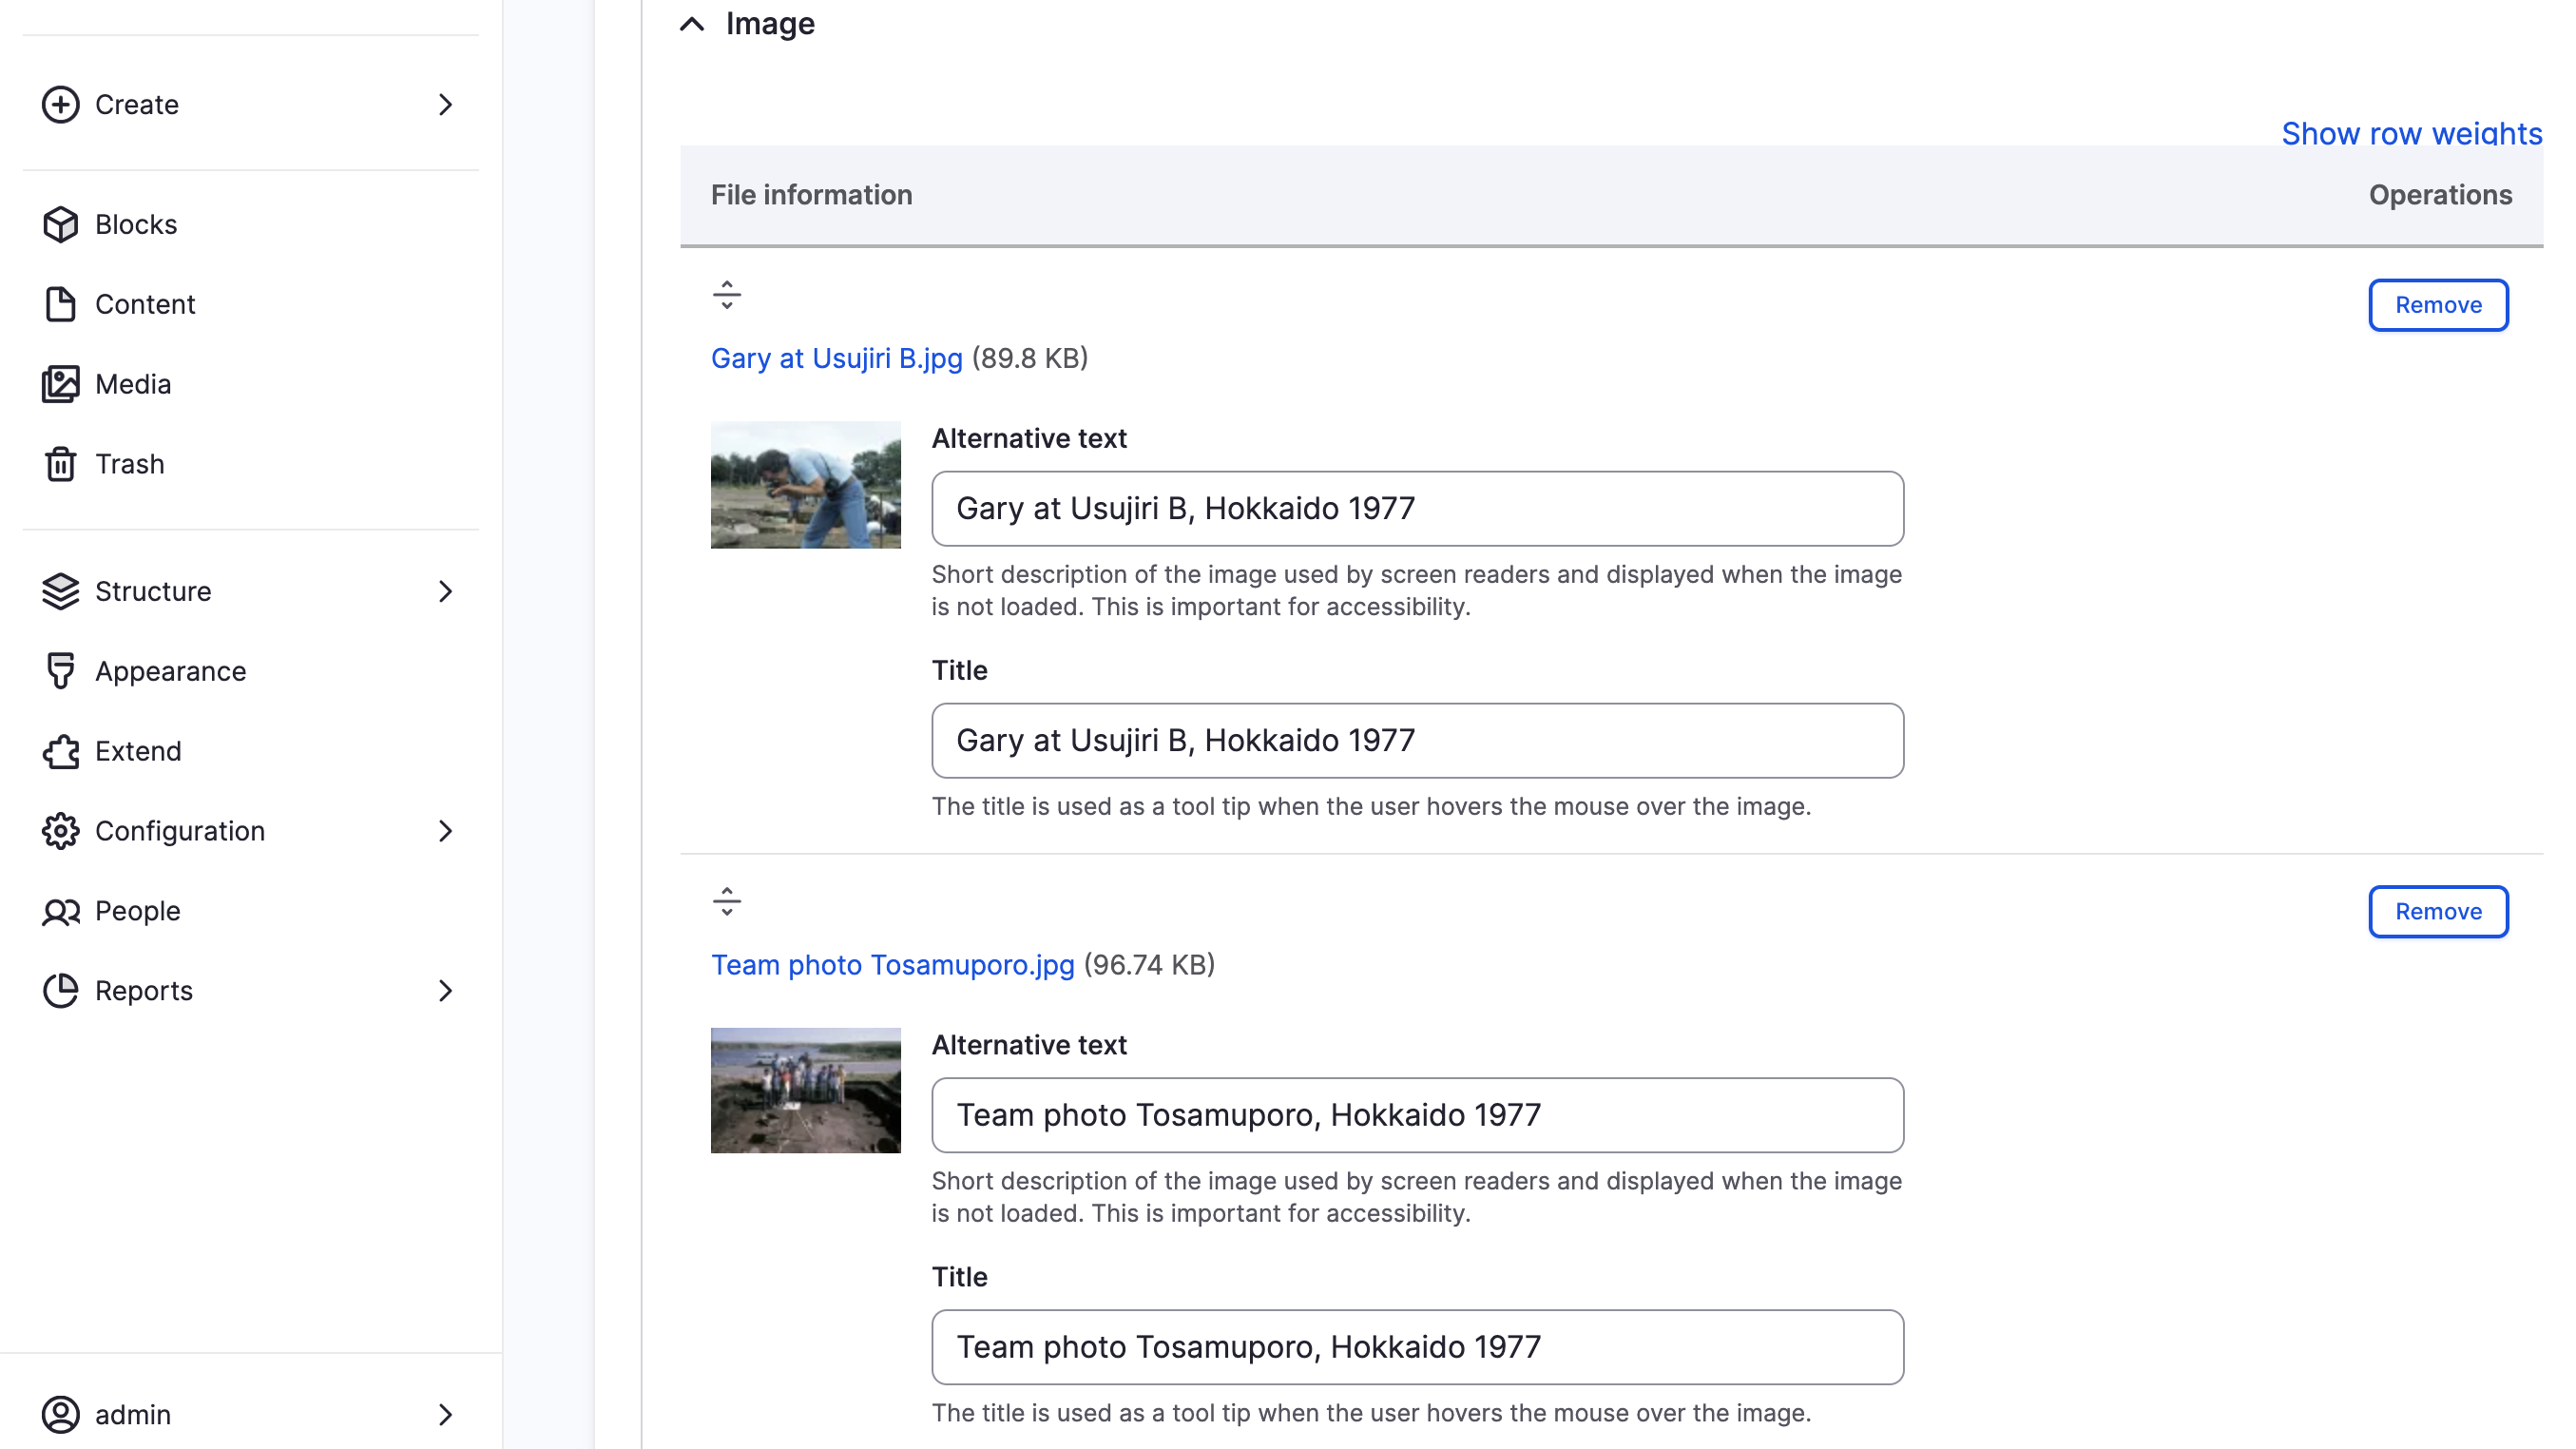This screenshot has width=2576, height=1449.
Task: Click Show row weights link
Action: point(2411,133)
